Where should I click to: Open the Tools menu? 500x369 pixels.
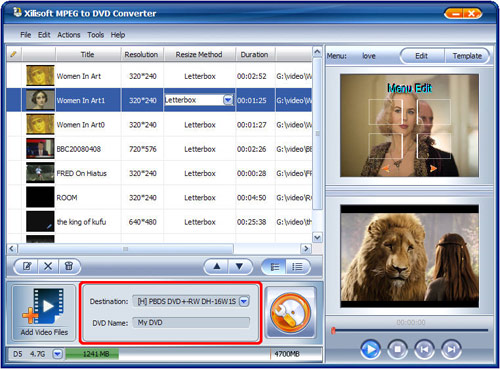point(96,35)
